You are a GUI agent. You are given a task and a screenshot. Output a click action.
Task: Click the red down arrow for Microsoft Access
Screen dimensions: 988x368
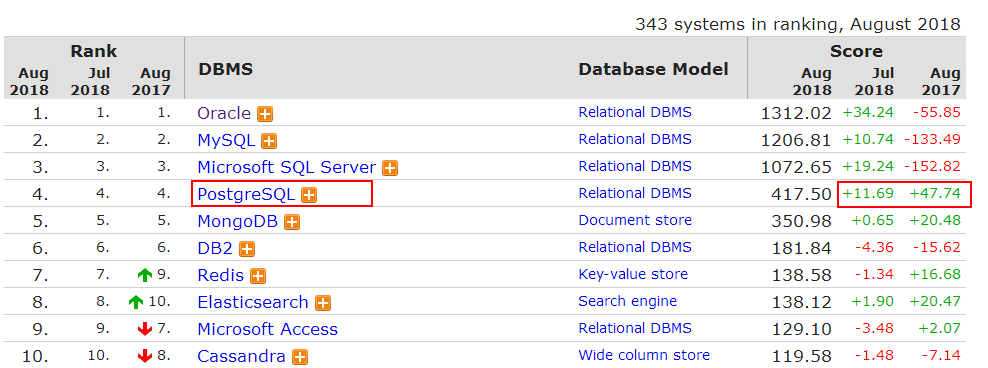144,330
